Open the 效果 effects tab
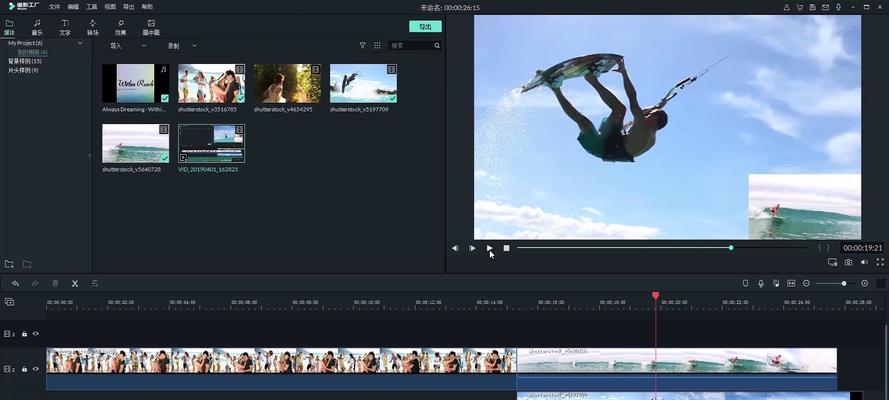This screenshot has width=889, height=400. tap(121, 28)
